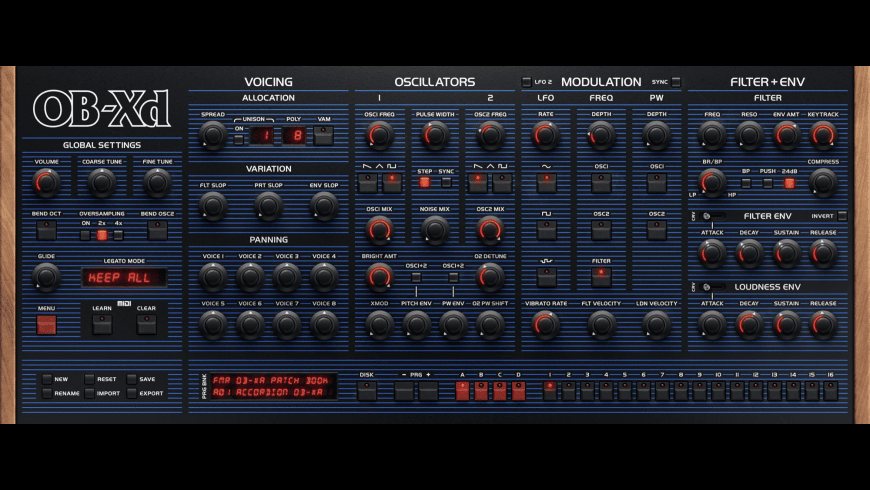Click the VOICE 1 panning knob

[x=213, y=276]
